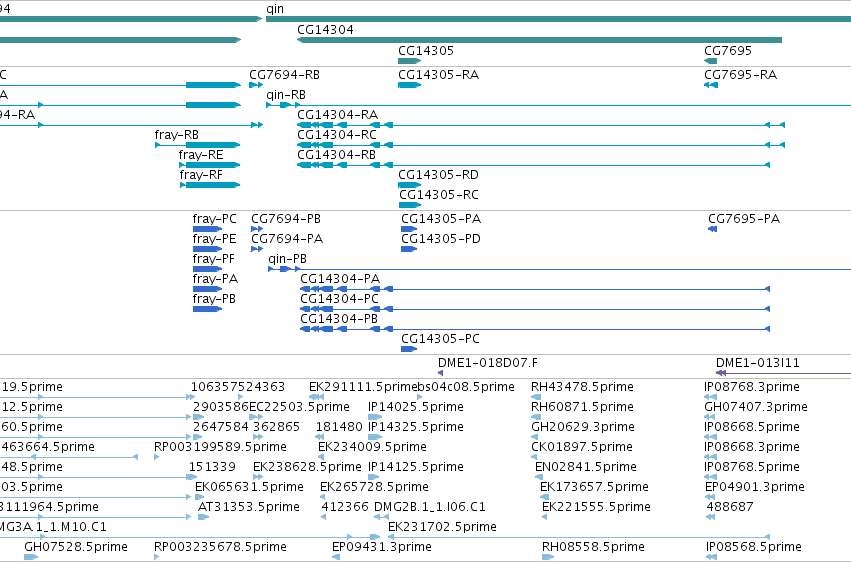
Task: Click the CG14304-RA transcript label
Action: (x=338, y=115)
